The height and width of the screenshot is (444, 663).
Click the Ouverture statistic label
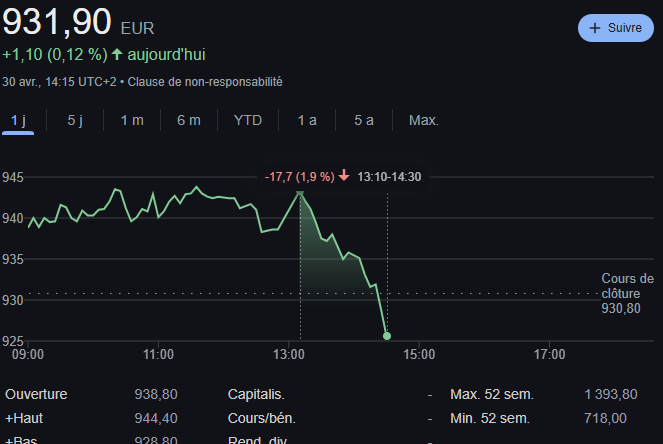click(38, 394)
